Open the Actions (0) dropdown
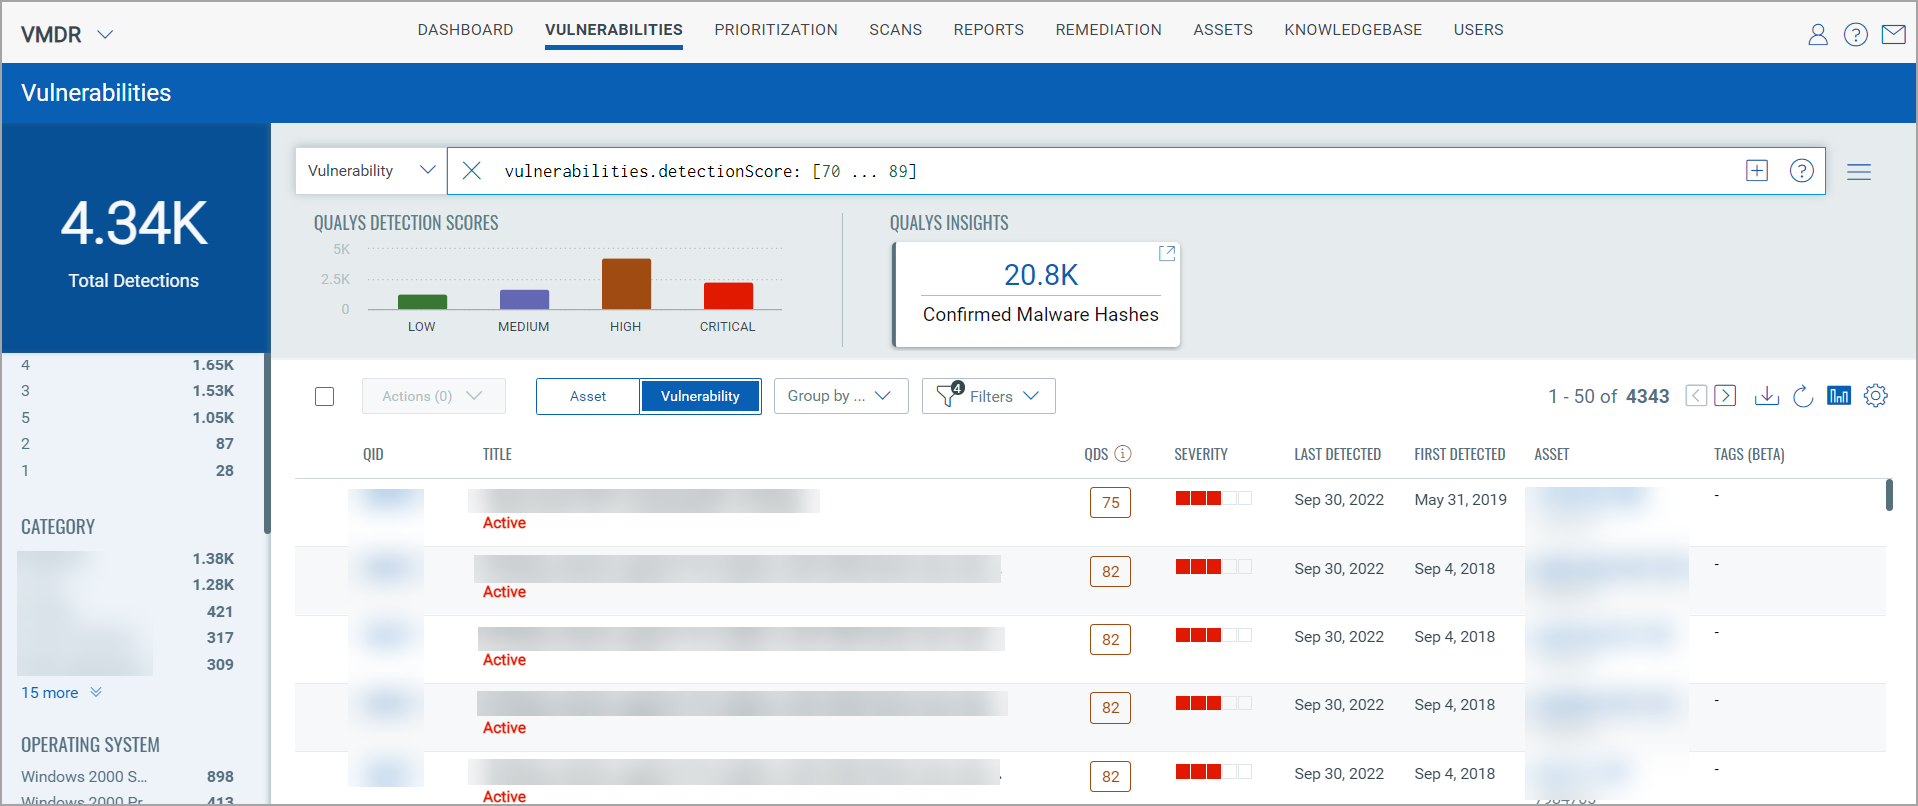Viewport: 1918px width, 806px height. point(433,396)
